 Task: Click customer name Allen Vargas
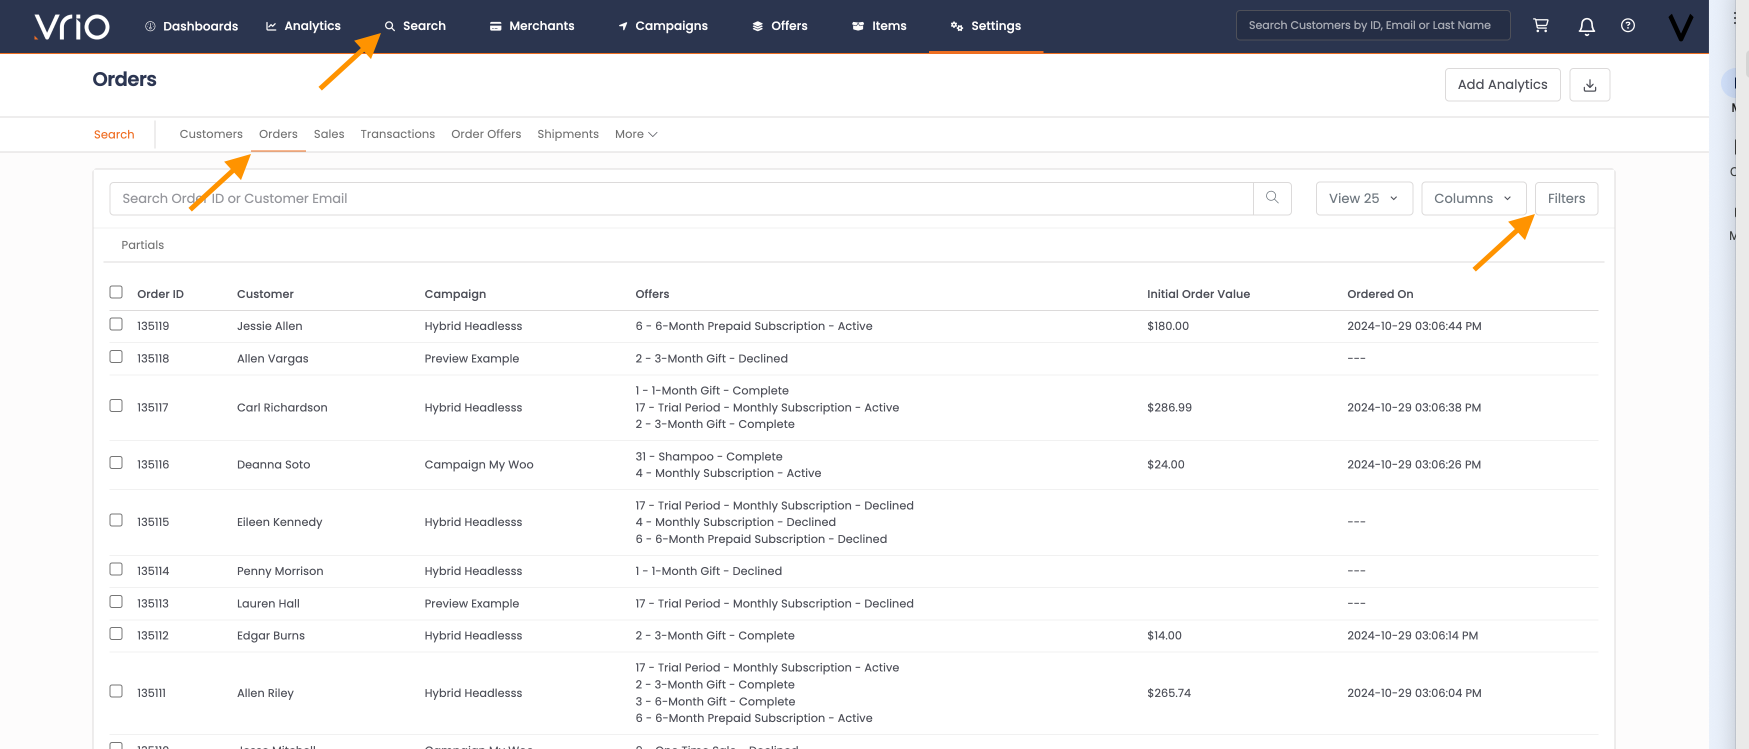coord(272,359)
